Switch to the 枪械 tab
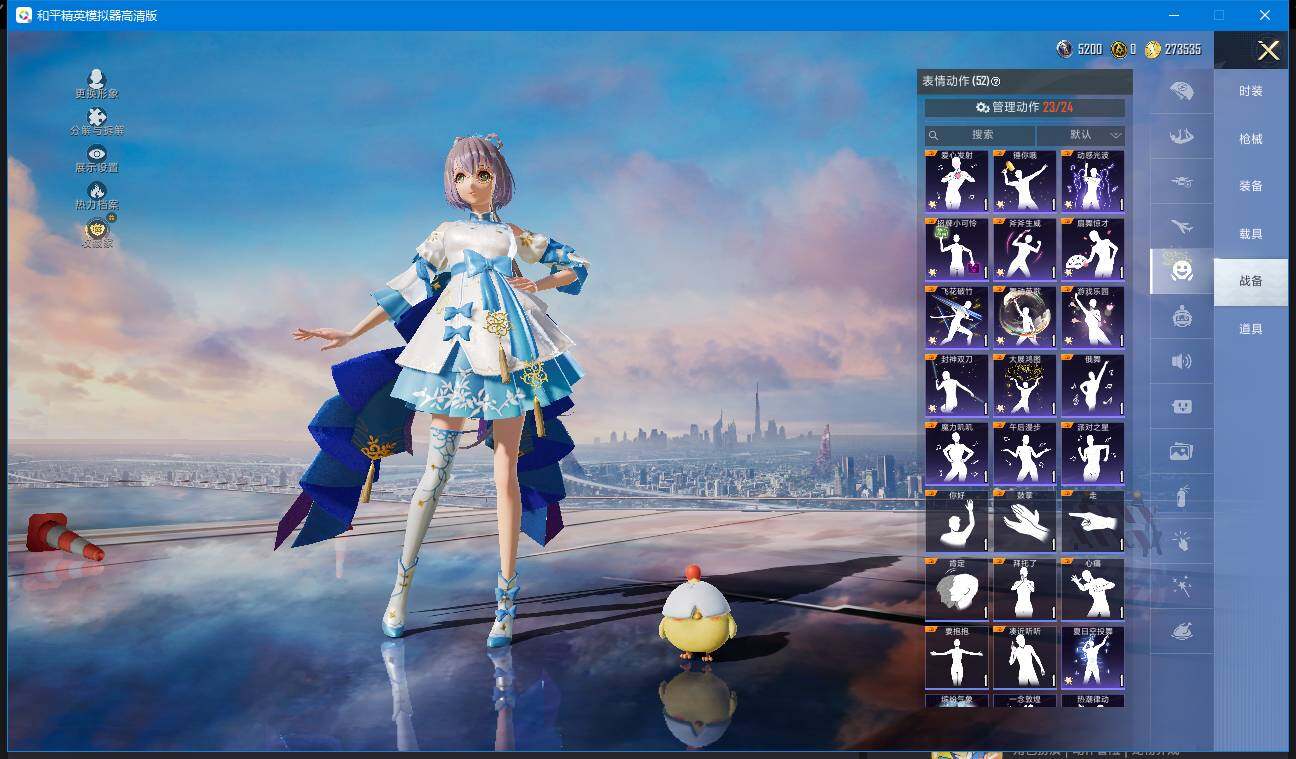Image resolution: width=1296 pixels, height=759 pixels. click(1250, 139)
